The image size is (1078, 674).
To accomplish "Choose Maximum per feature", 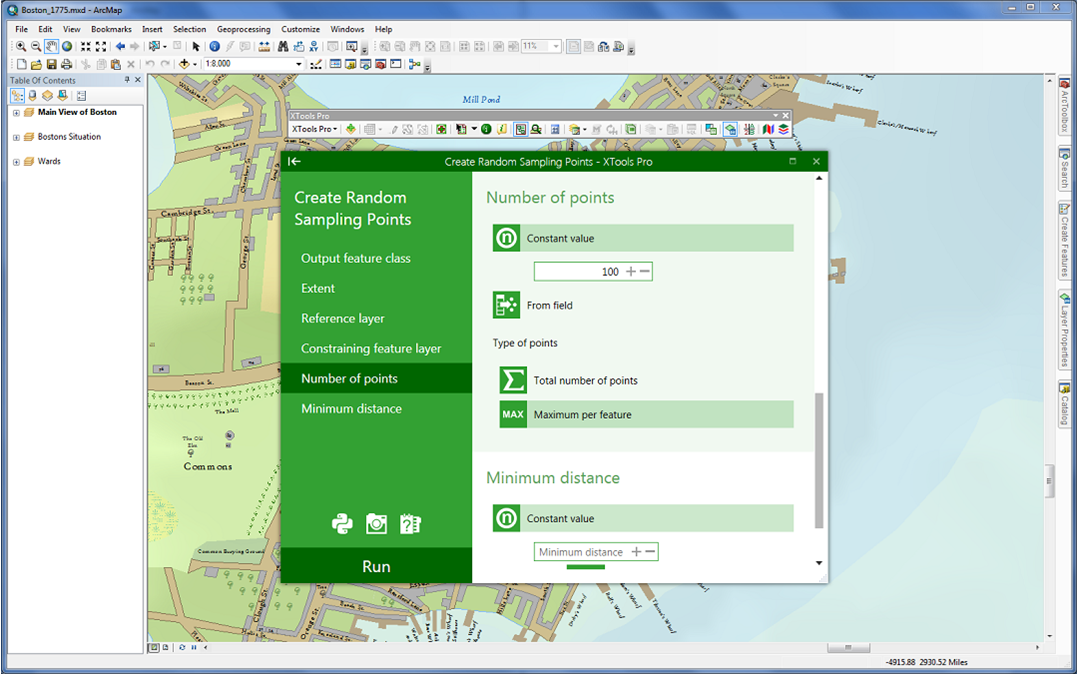I will [646, 415].
